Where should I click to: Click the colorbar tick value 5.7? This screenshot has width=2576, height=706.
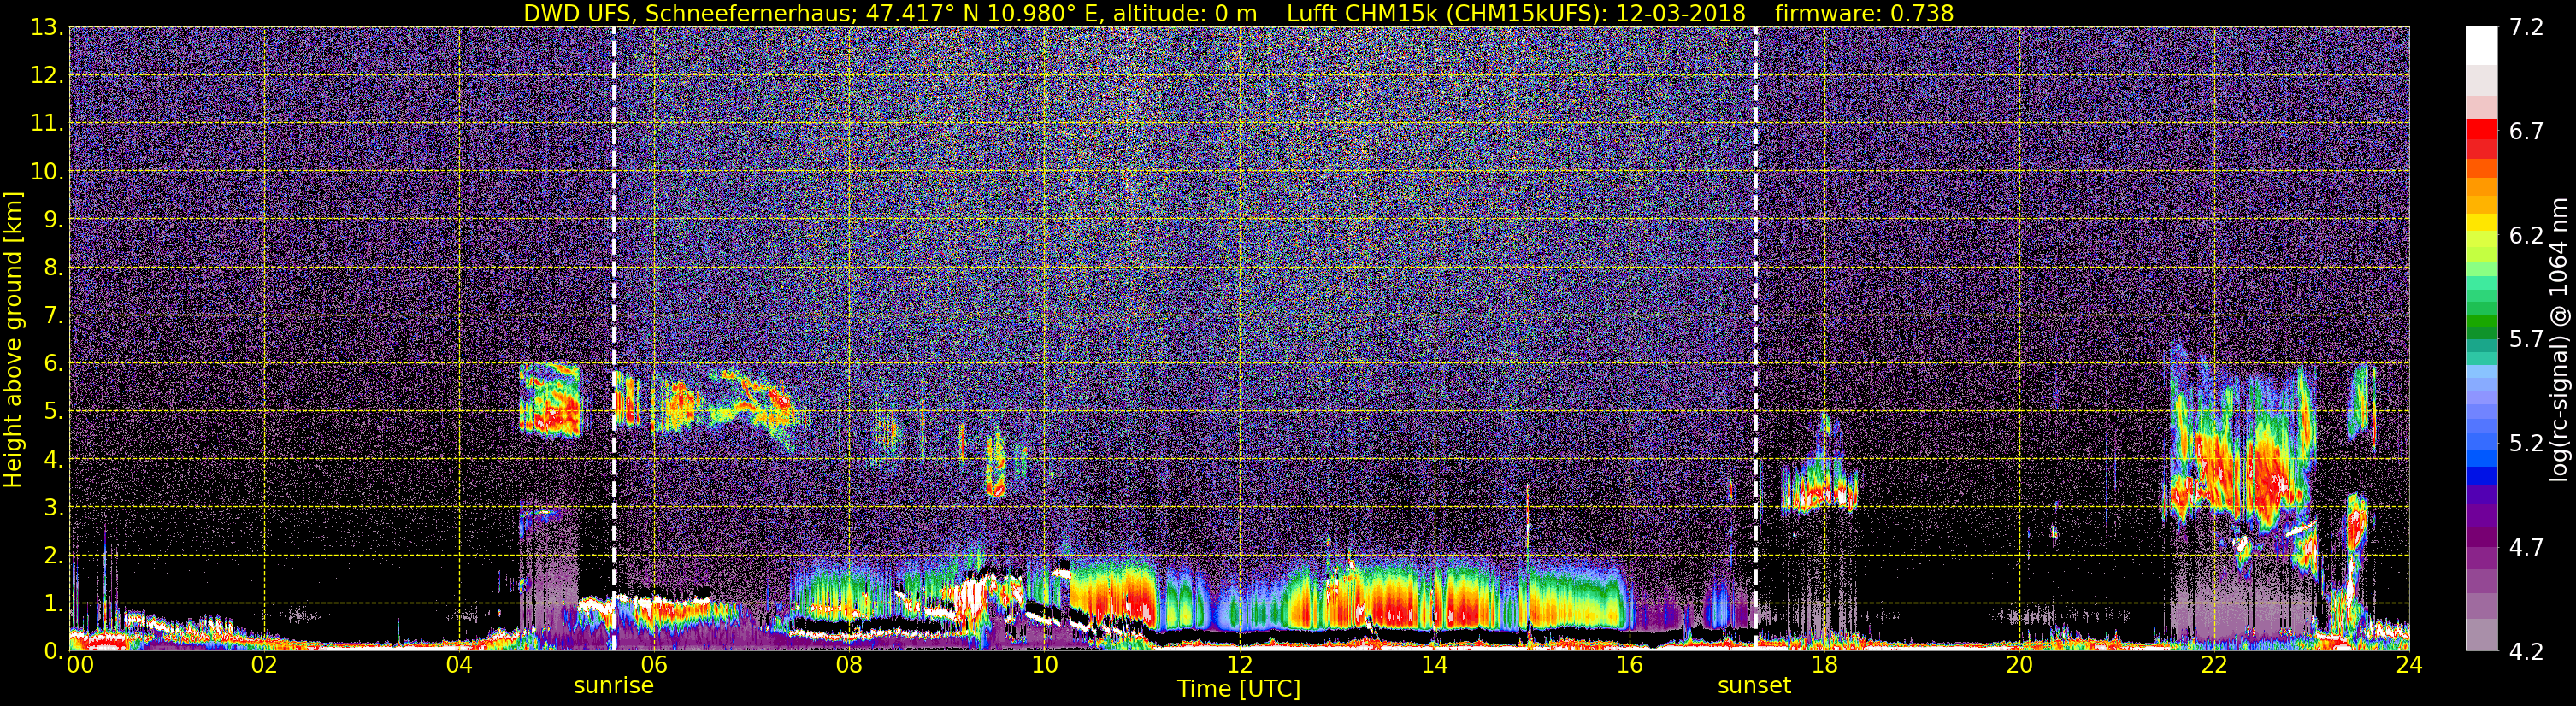click(x=2526, y=340)
